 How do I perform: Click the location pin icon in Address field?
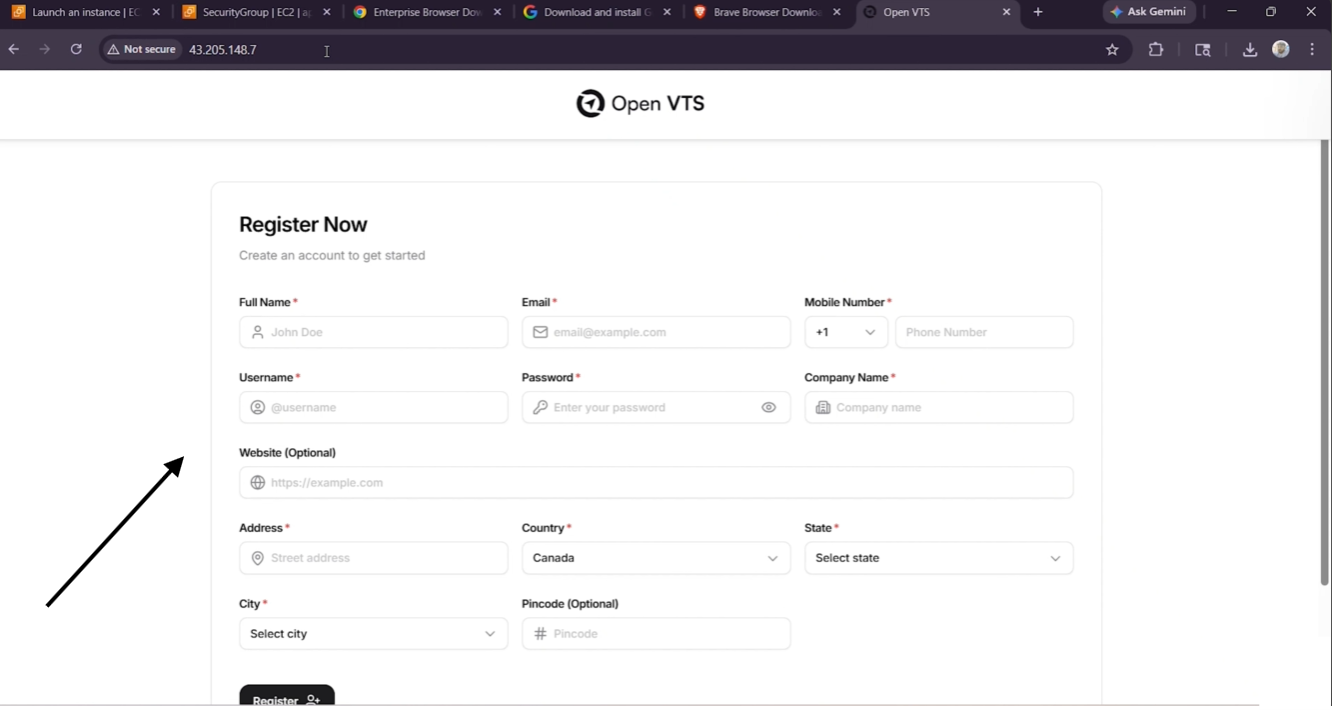point(258,558)
